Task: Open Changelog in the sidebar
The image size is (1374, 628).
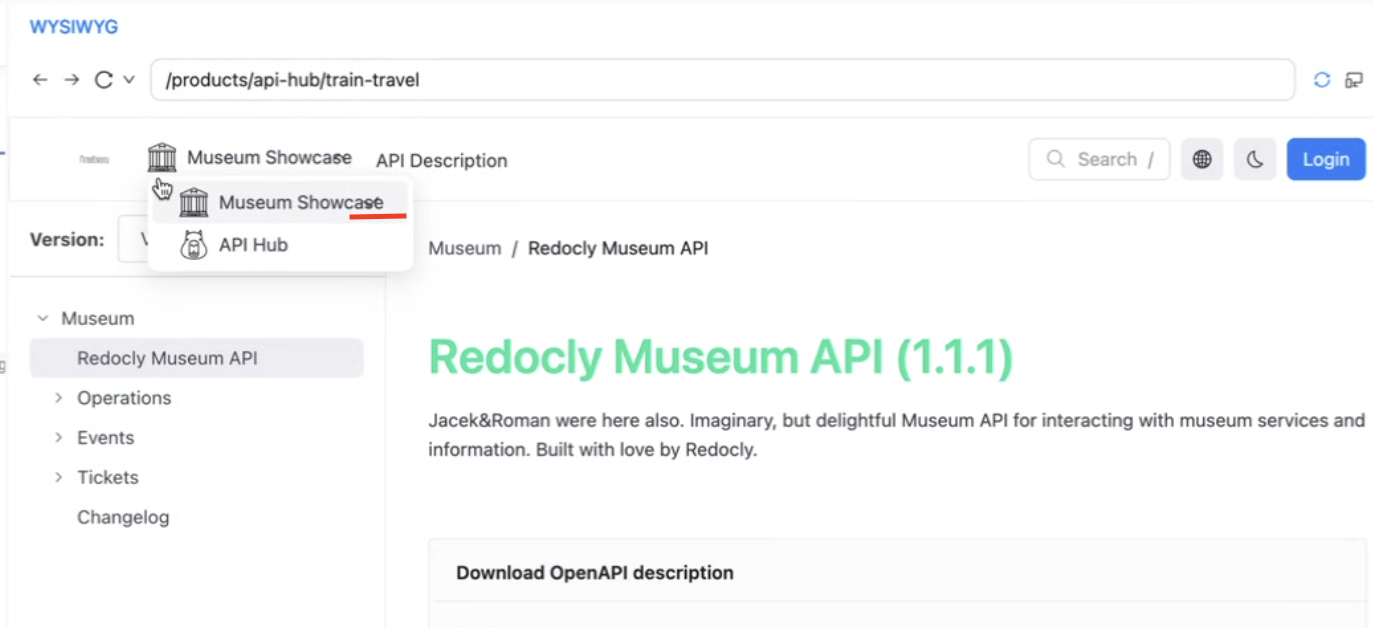Action: [x=123, y=517]
